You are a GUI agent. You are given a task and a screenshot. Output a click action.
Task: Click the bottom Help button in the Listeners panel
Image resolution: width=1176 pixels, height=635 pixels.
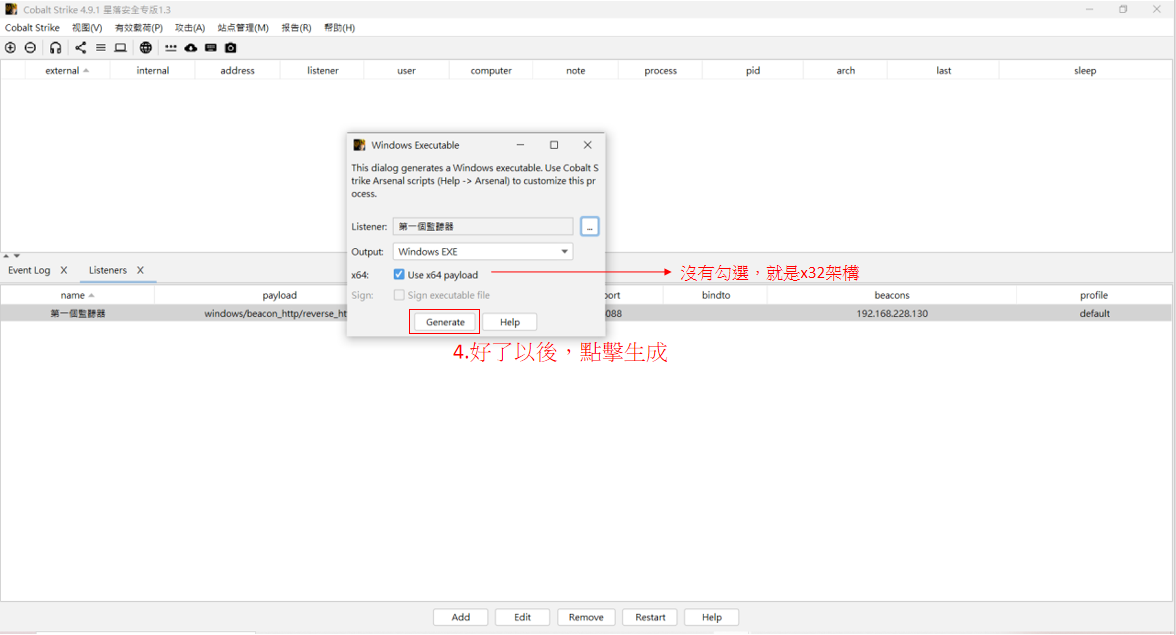[712, 617]
